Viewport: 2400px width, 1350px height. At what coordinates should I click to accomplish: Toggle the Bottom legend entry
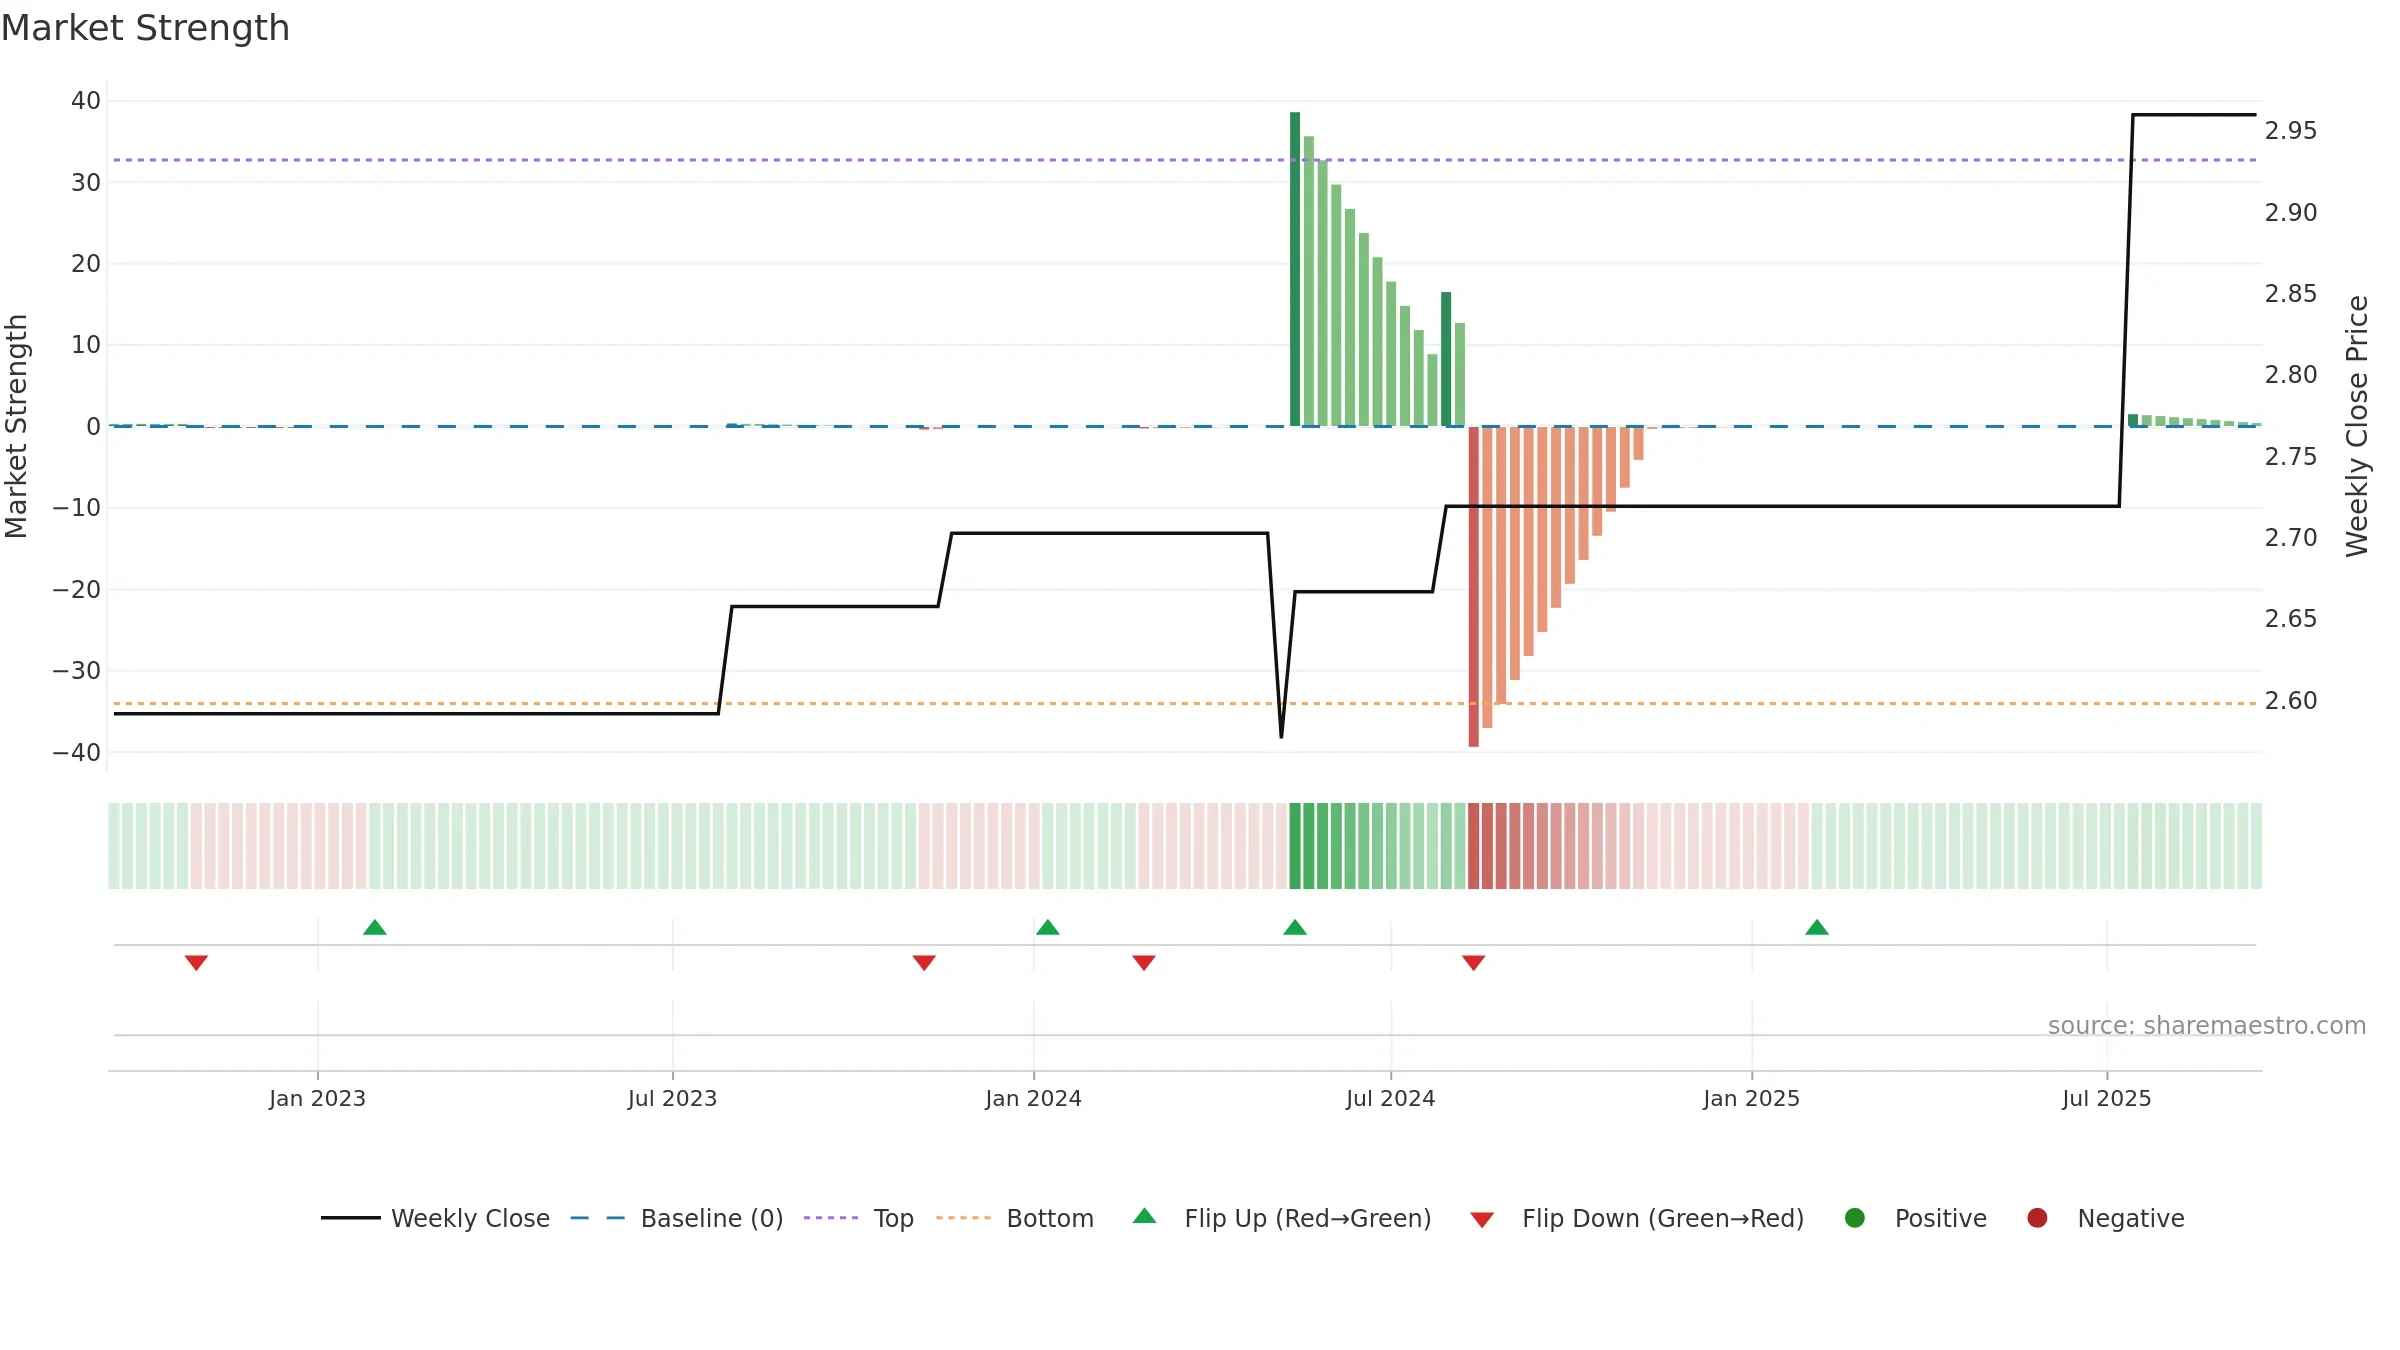click(x=1015, y=1218)
